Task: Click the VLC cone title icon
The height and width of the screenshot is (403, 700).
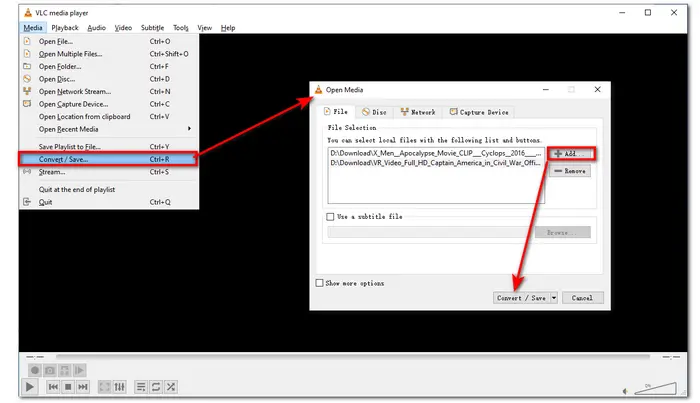Action: tap(28, 12)
